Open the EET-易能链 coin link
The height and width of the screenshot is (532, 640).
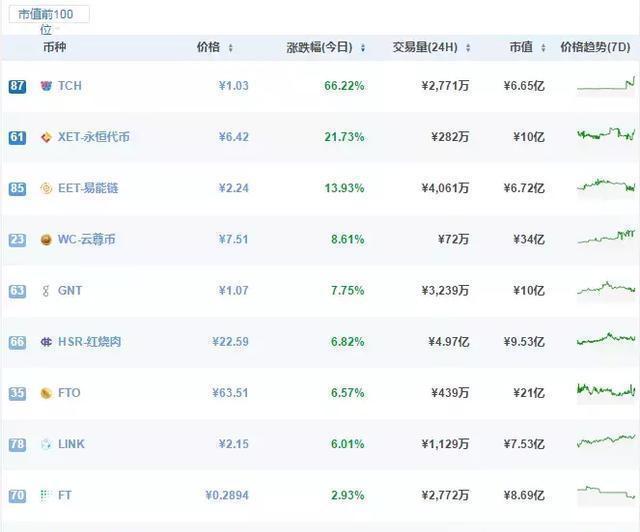click(x=88, y=188)
